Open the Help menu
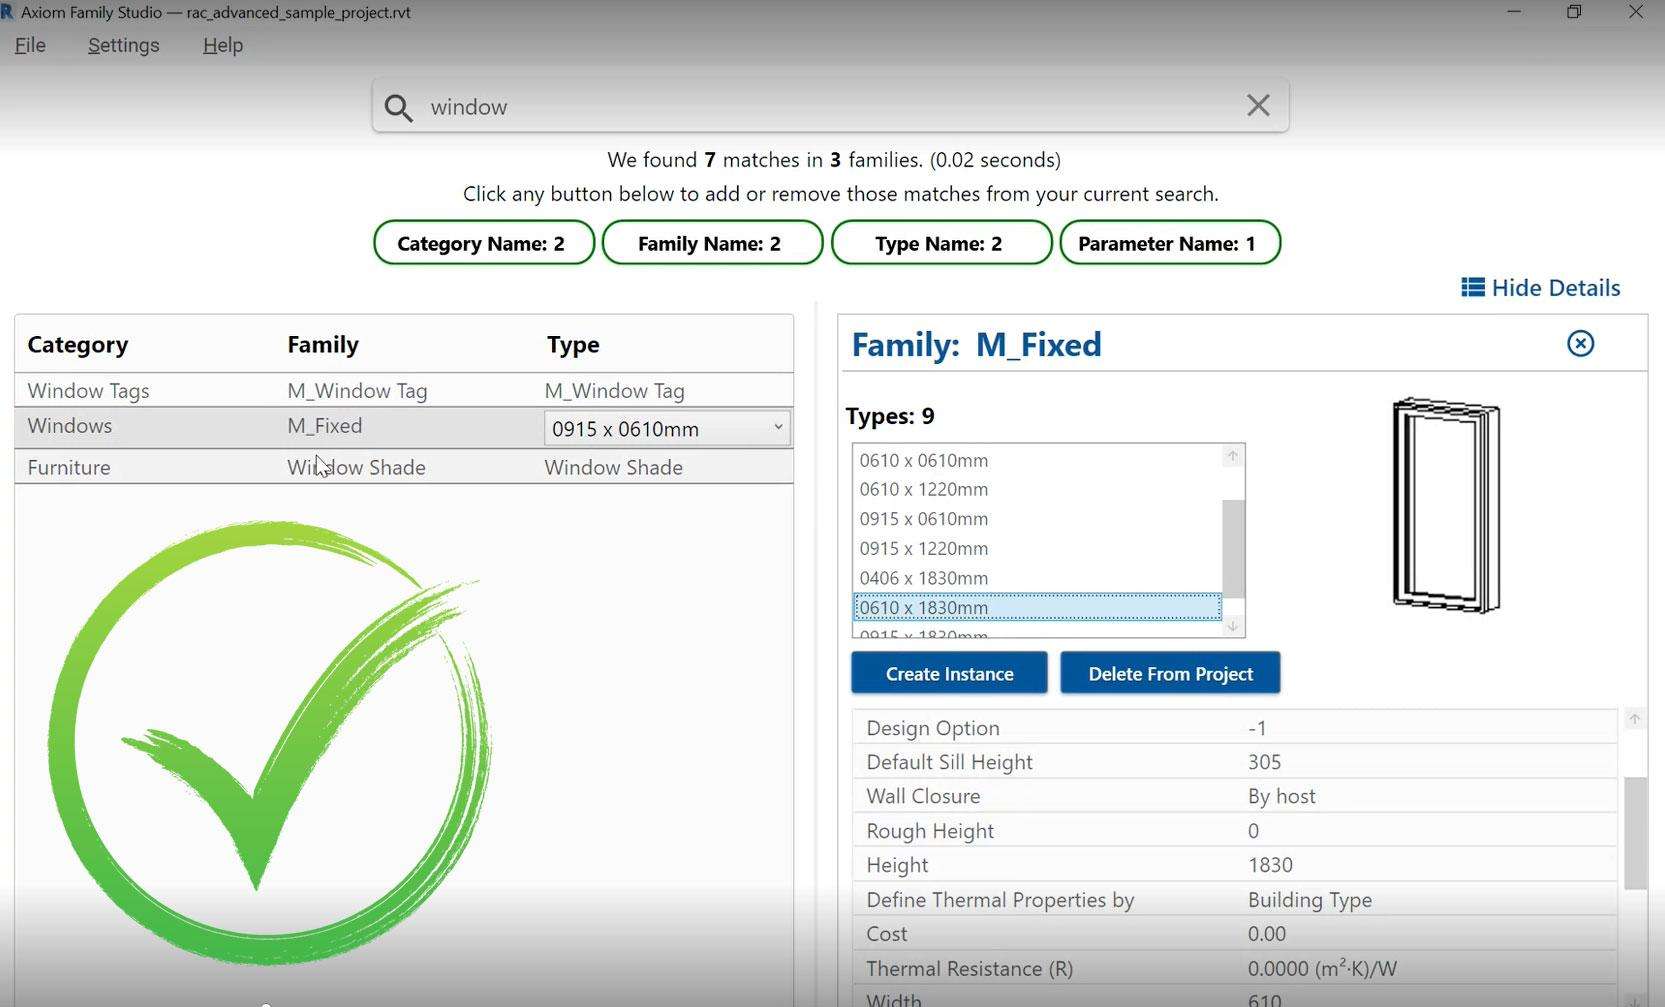The height and width of the screenshot is (1007, 1665). tap(223, 45)
